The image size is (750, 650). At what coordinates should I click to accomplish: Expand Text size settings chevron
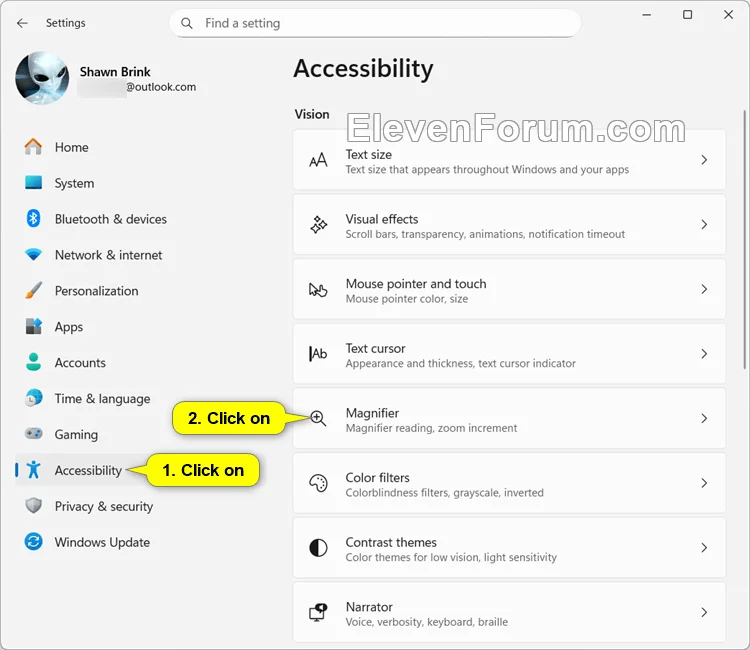tap(704, 160)
